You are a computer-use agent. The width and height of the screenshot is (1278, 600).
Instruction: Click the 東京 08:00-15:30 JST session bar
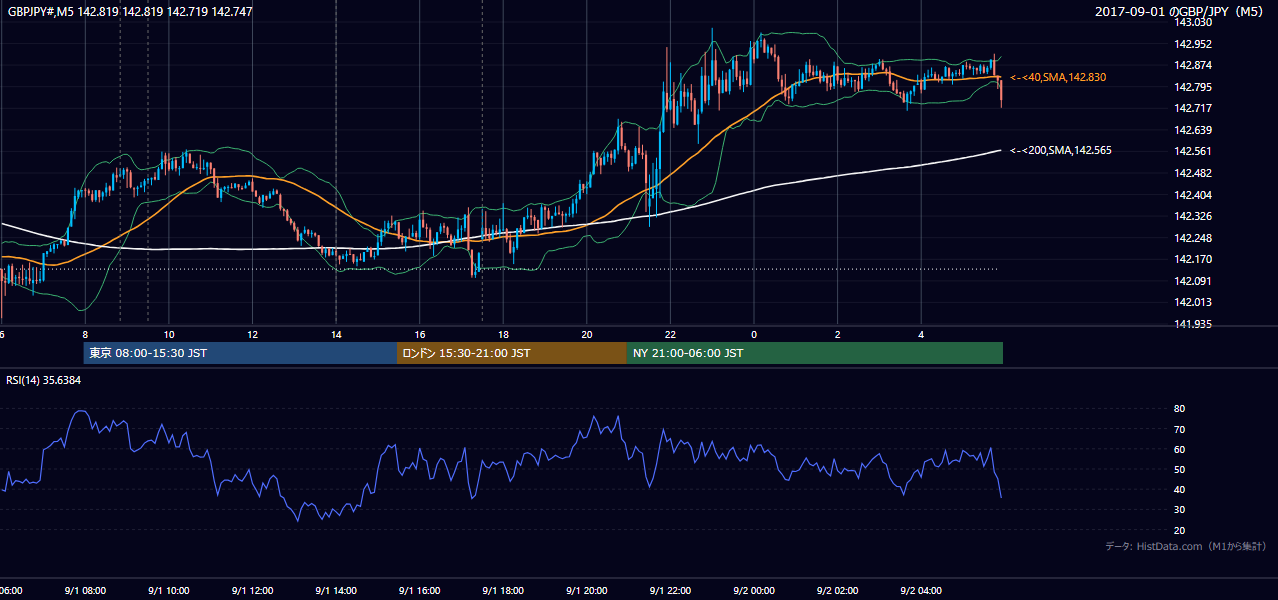coord(240,353)
